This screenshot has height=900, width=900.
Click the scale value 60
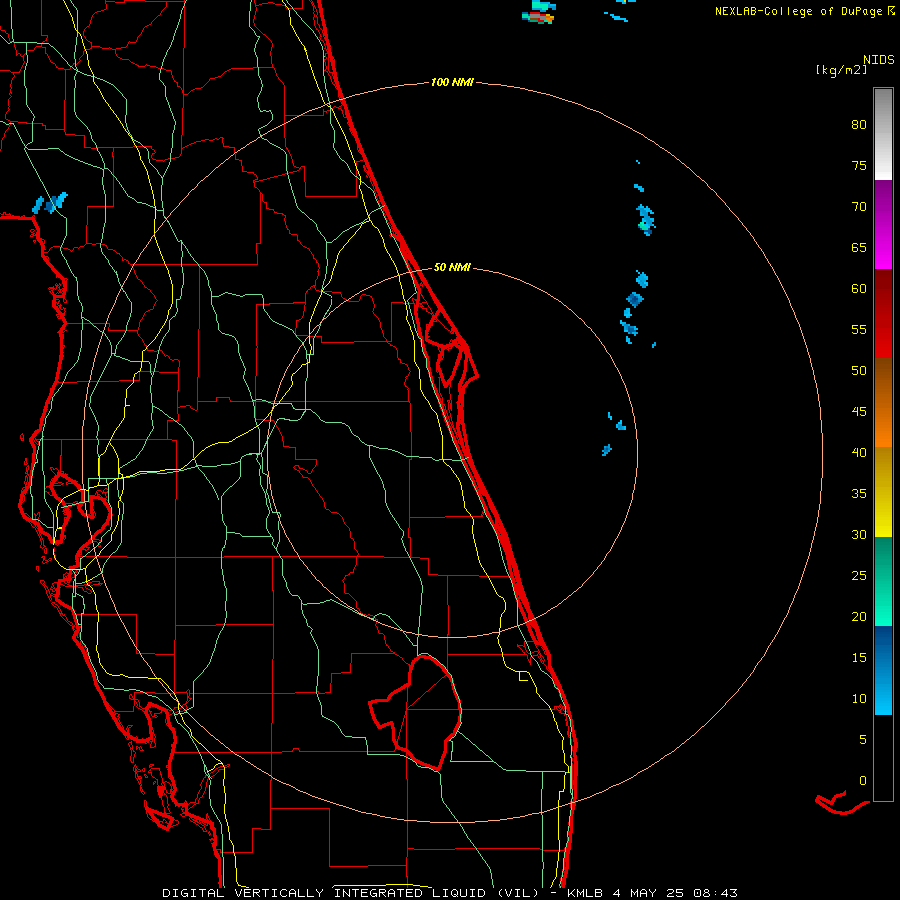[x=859, y=289]
